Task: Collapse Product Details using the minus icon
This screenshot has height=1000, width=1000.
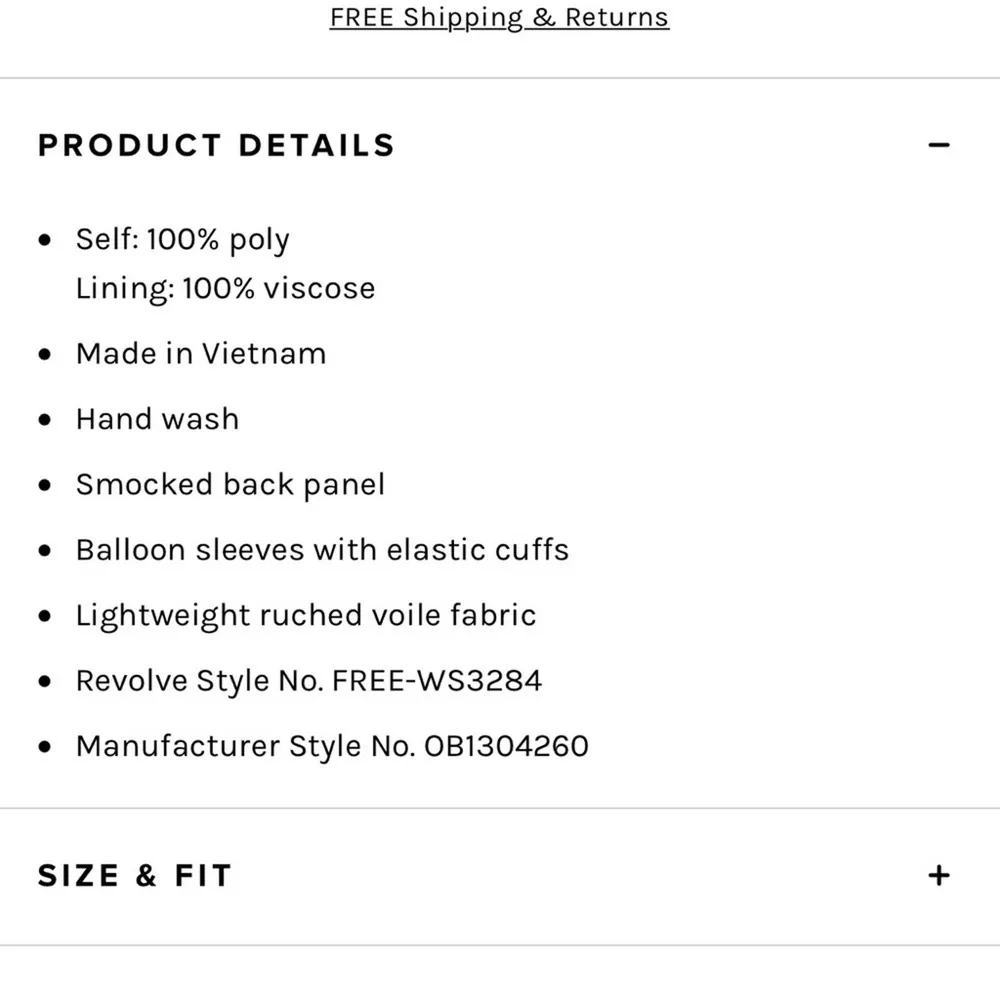Action: tap(938, 146)
